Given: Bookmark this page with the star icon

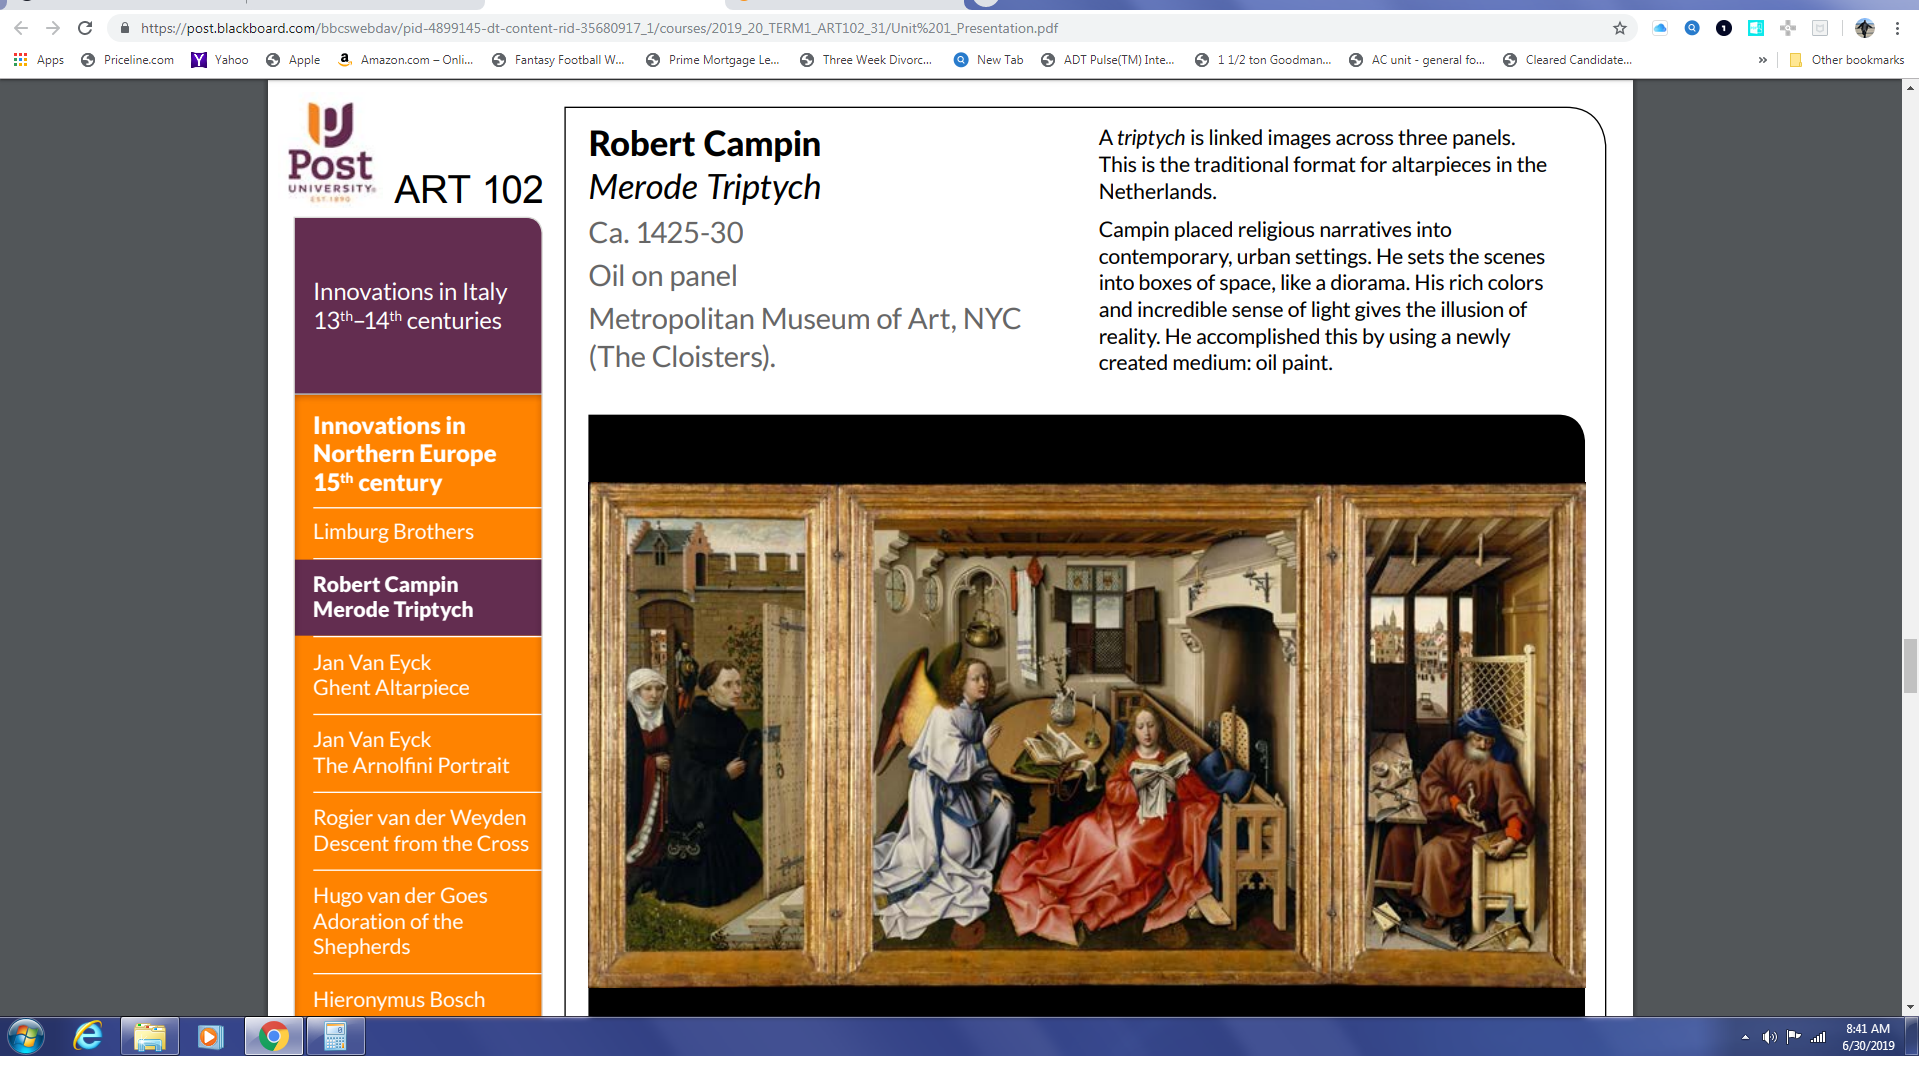Looking at the screenshot, I should (x=1620, y=28).
